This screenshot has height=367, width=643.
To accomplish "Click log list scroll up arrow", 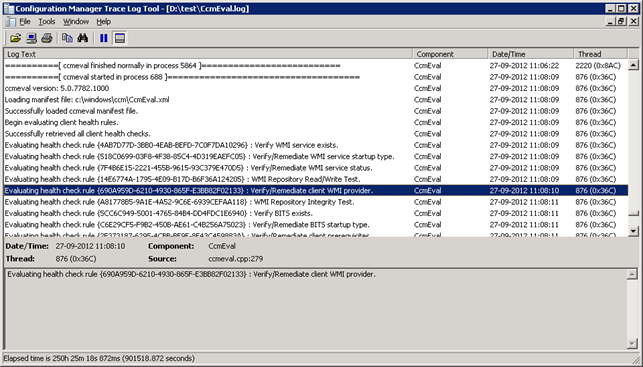I will [634, 65].
